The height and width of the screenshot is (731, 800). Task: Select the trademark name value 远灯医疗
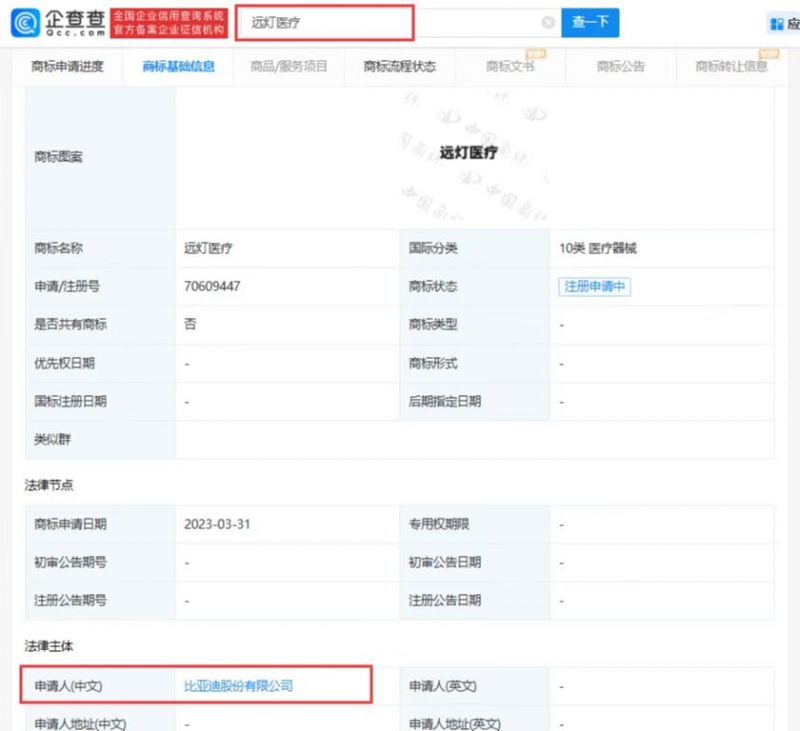[x=208, y=248]
